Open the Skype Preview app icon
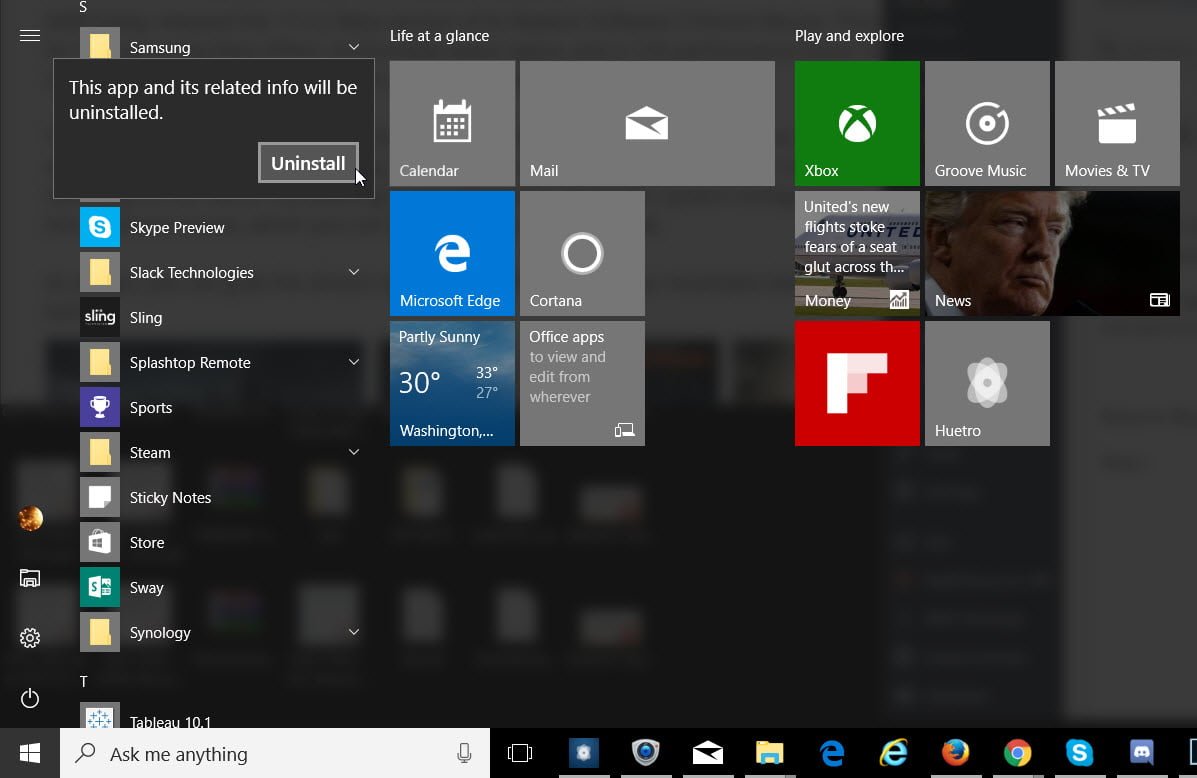Image resolution: width=1197 pixels, height=778 pixels. (100, 227)
